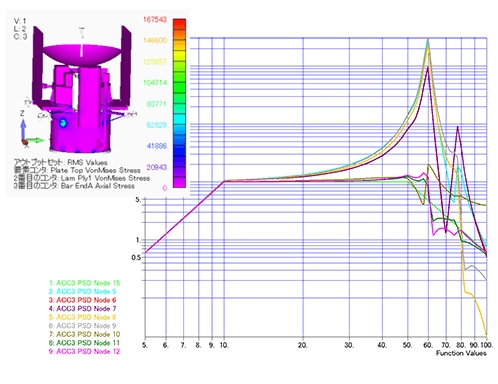This screenshot has width=498, height=384.
Task: Select legend entry ACC3 PSD Node 5
Action: click(x=82, y=292)
